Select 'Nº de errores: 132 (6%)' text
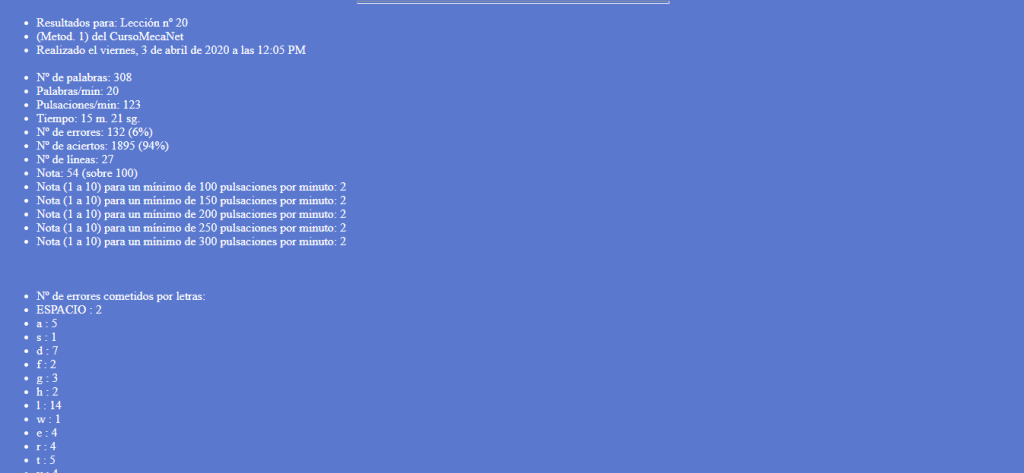 point(94,133)
